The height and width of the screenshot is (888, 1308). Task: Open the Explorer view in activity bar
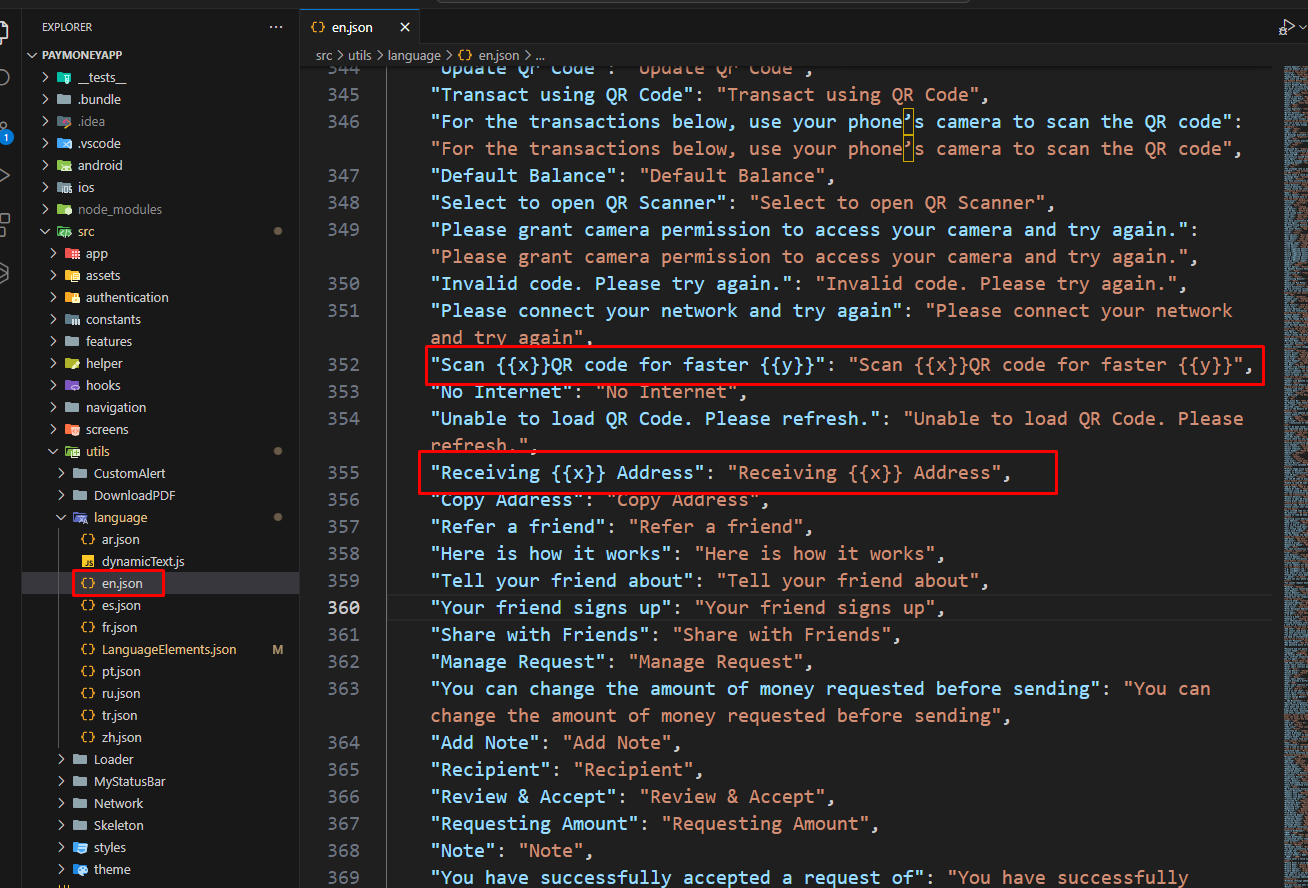[x=6, y=29]
